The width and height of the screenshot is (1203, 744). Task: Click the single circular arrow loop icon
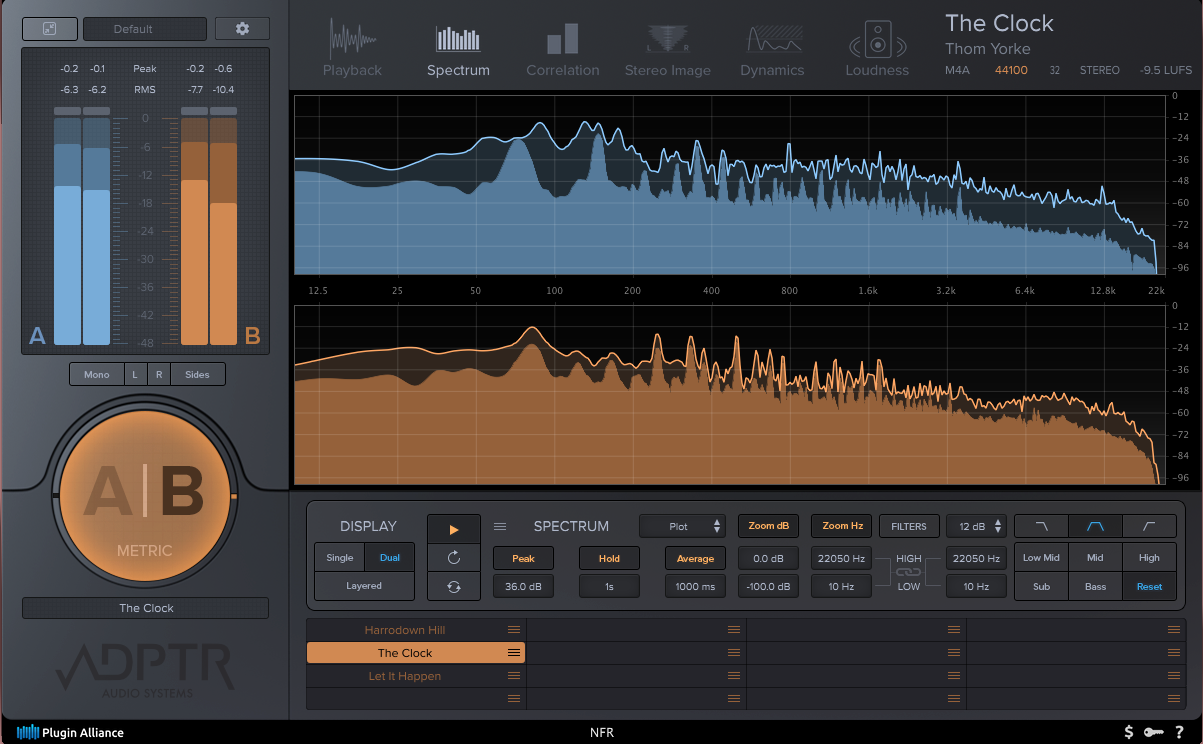pos(454,558)
